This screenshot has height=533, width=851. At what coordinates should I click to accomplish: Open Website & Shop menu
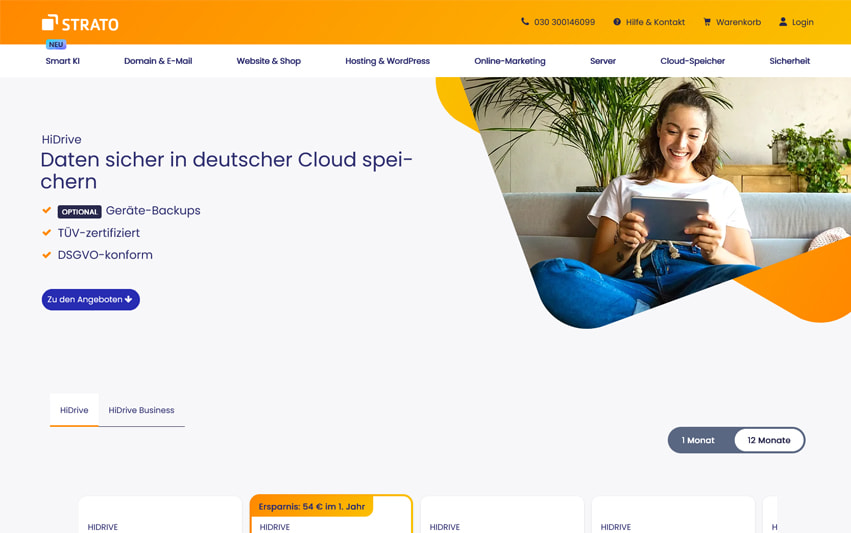coord(269,61)
